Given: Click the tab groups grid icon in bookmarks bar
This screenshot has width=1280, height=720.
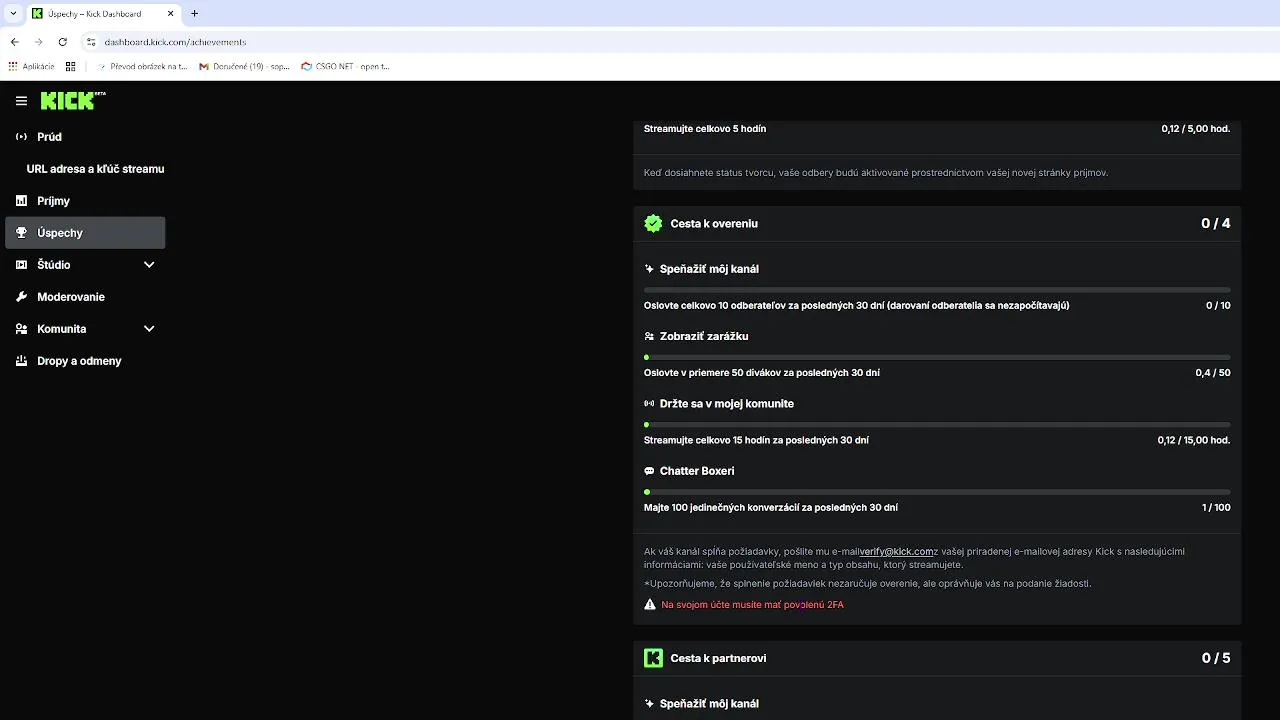Looking at the screenshot, I should [70, 67].
